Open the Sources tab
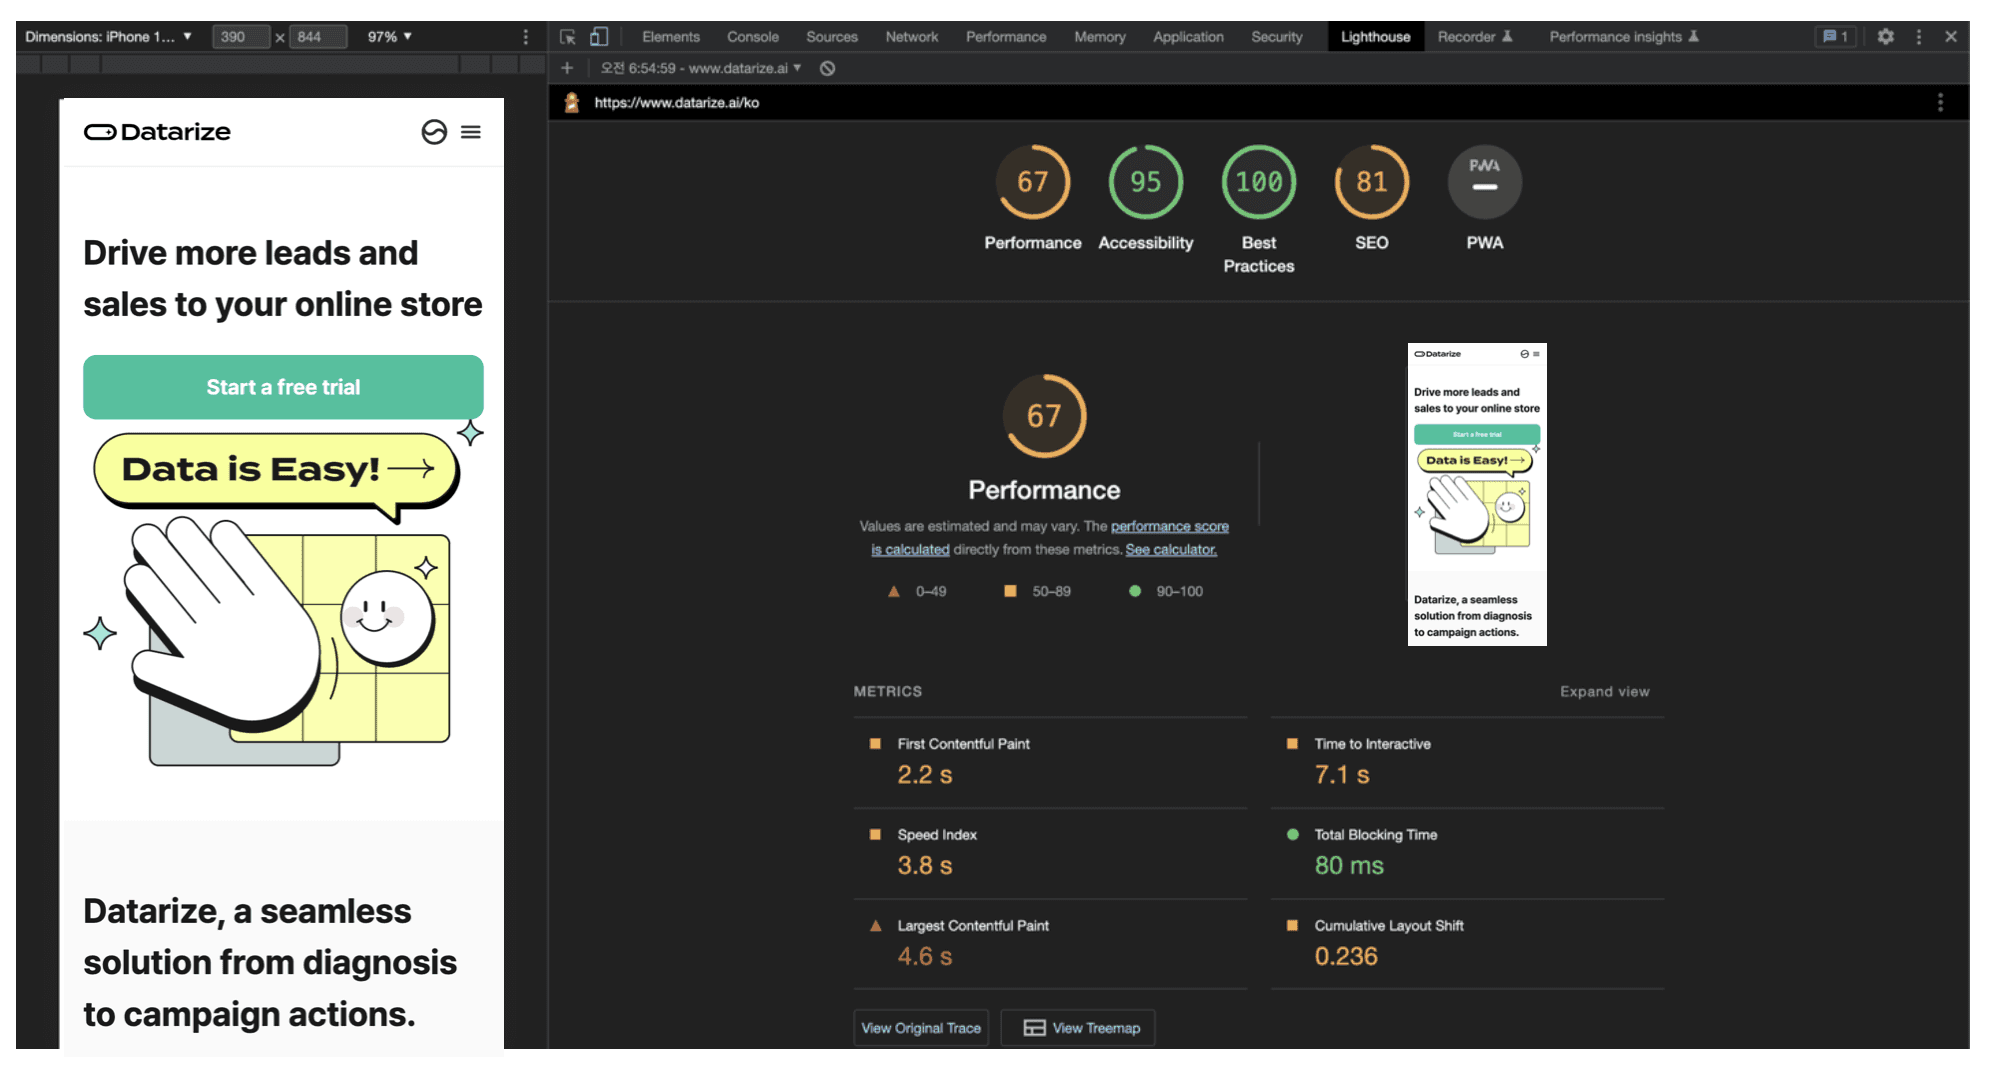This screenshot has width=1992, height=1066. pyautogui.click(x=832, y=37)
